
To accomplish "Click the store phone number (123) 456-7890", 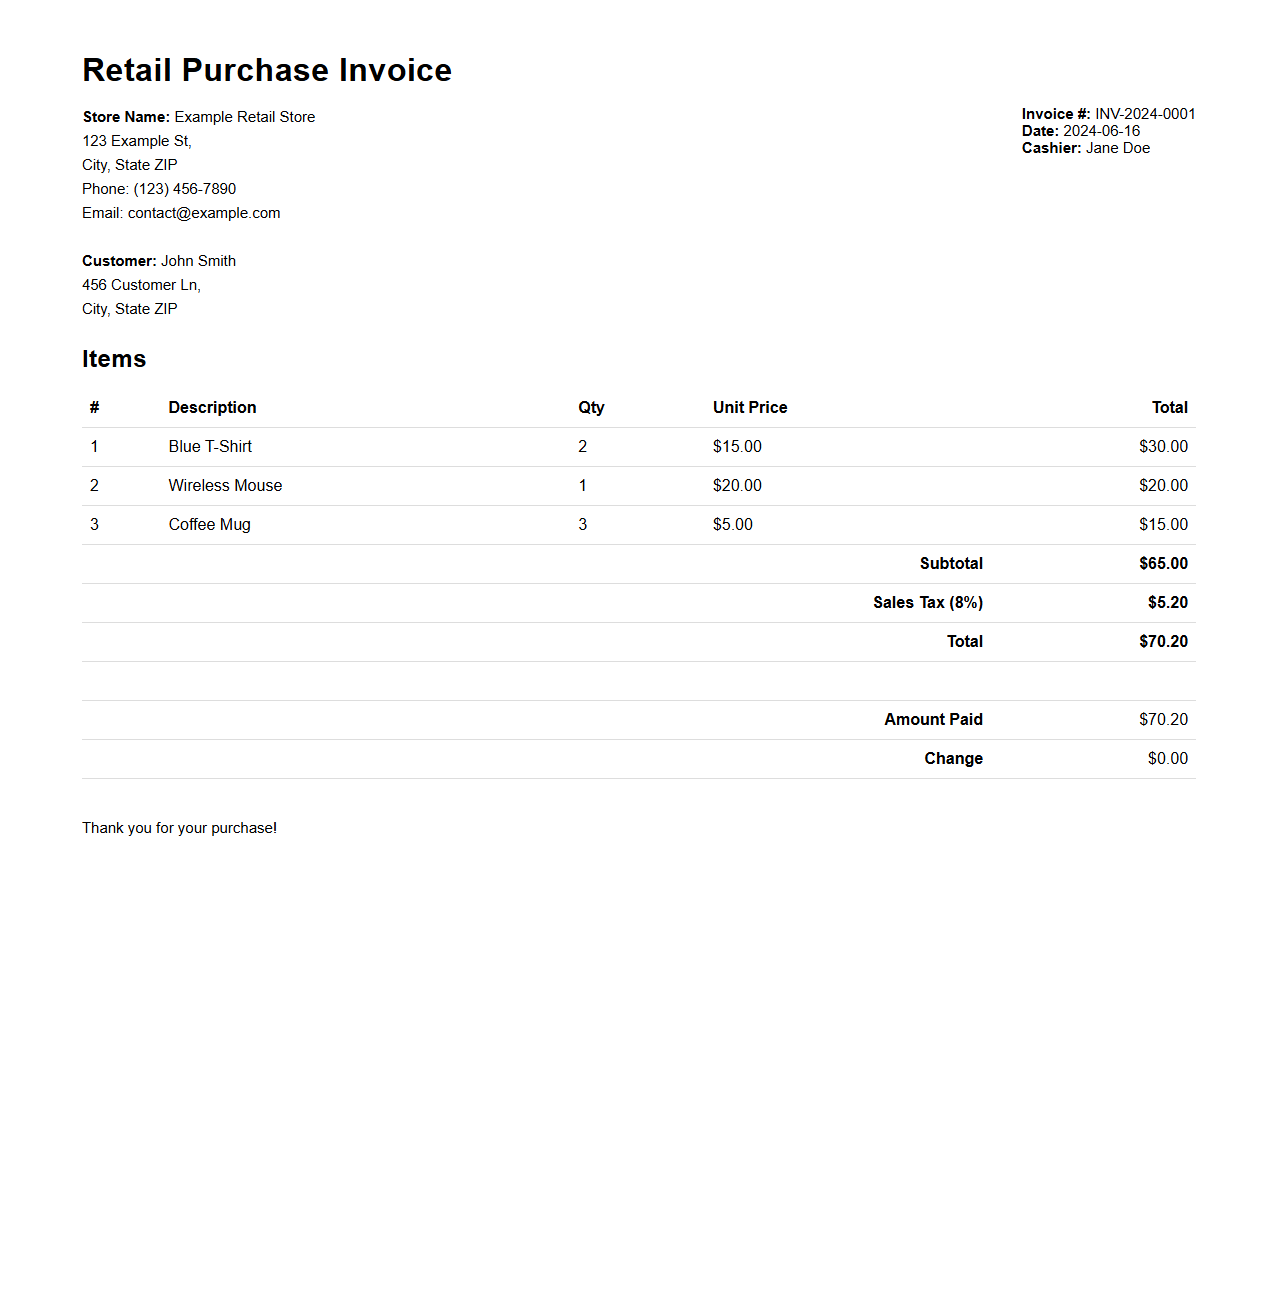I will [x=181, y=189].
